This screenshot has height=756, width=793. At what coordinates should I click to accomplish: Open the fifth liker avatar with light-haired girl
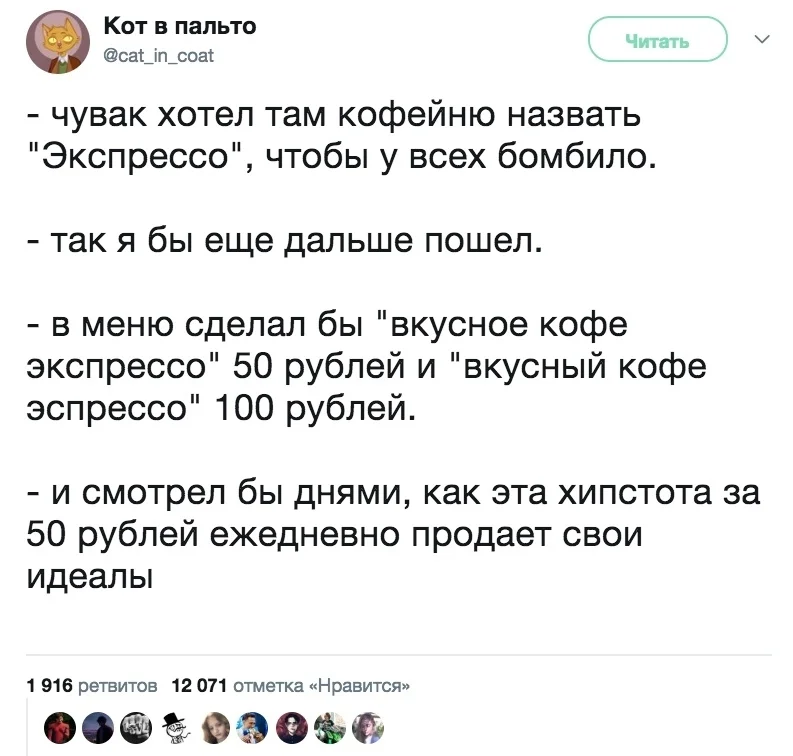pyautogui.click(x=216, y=727)
